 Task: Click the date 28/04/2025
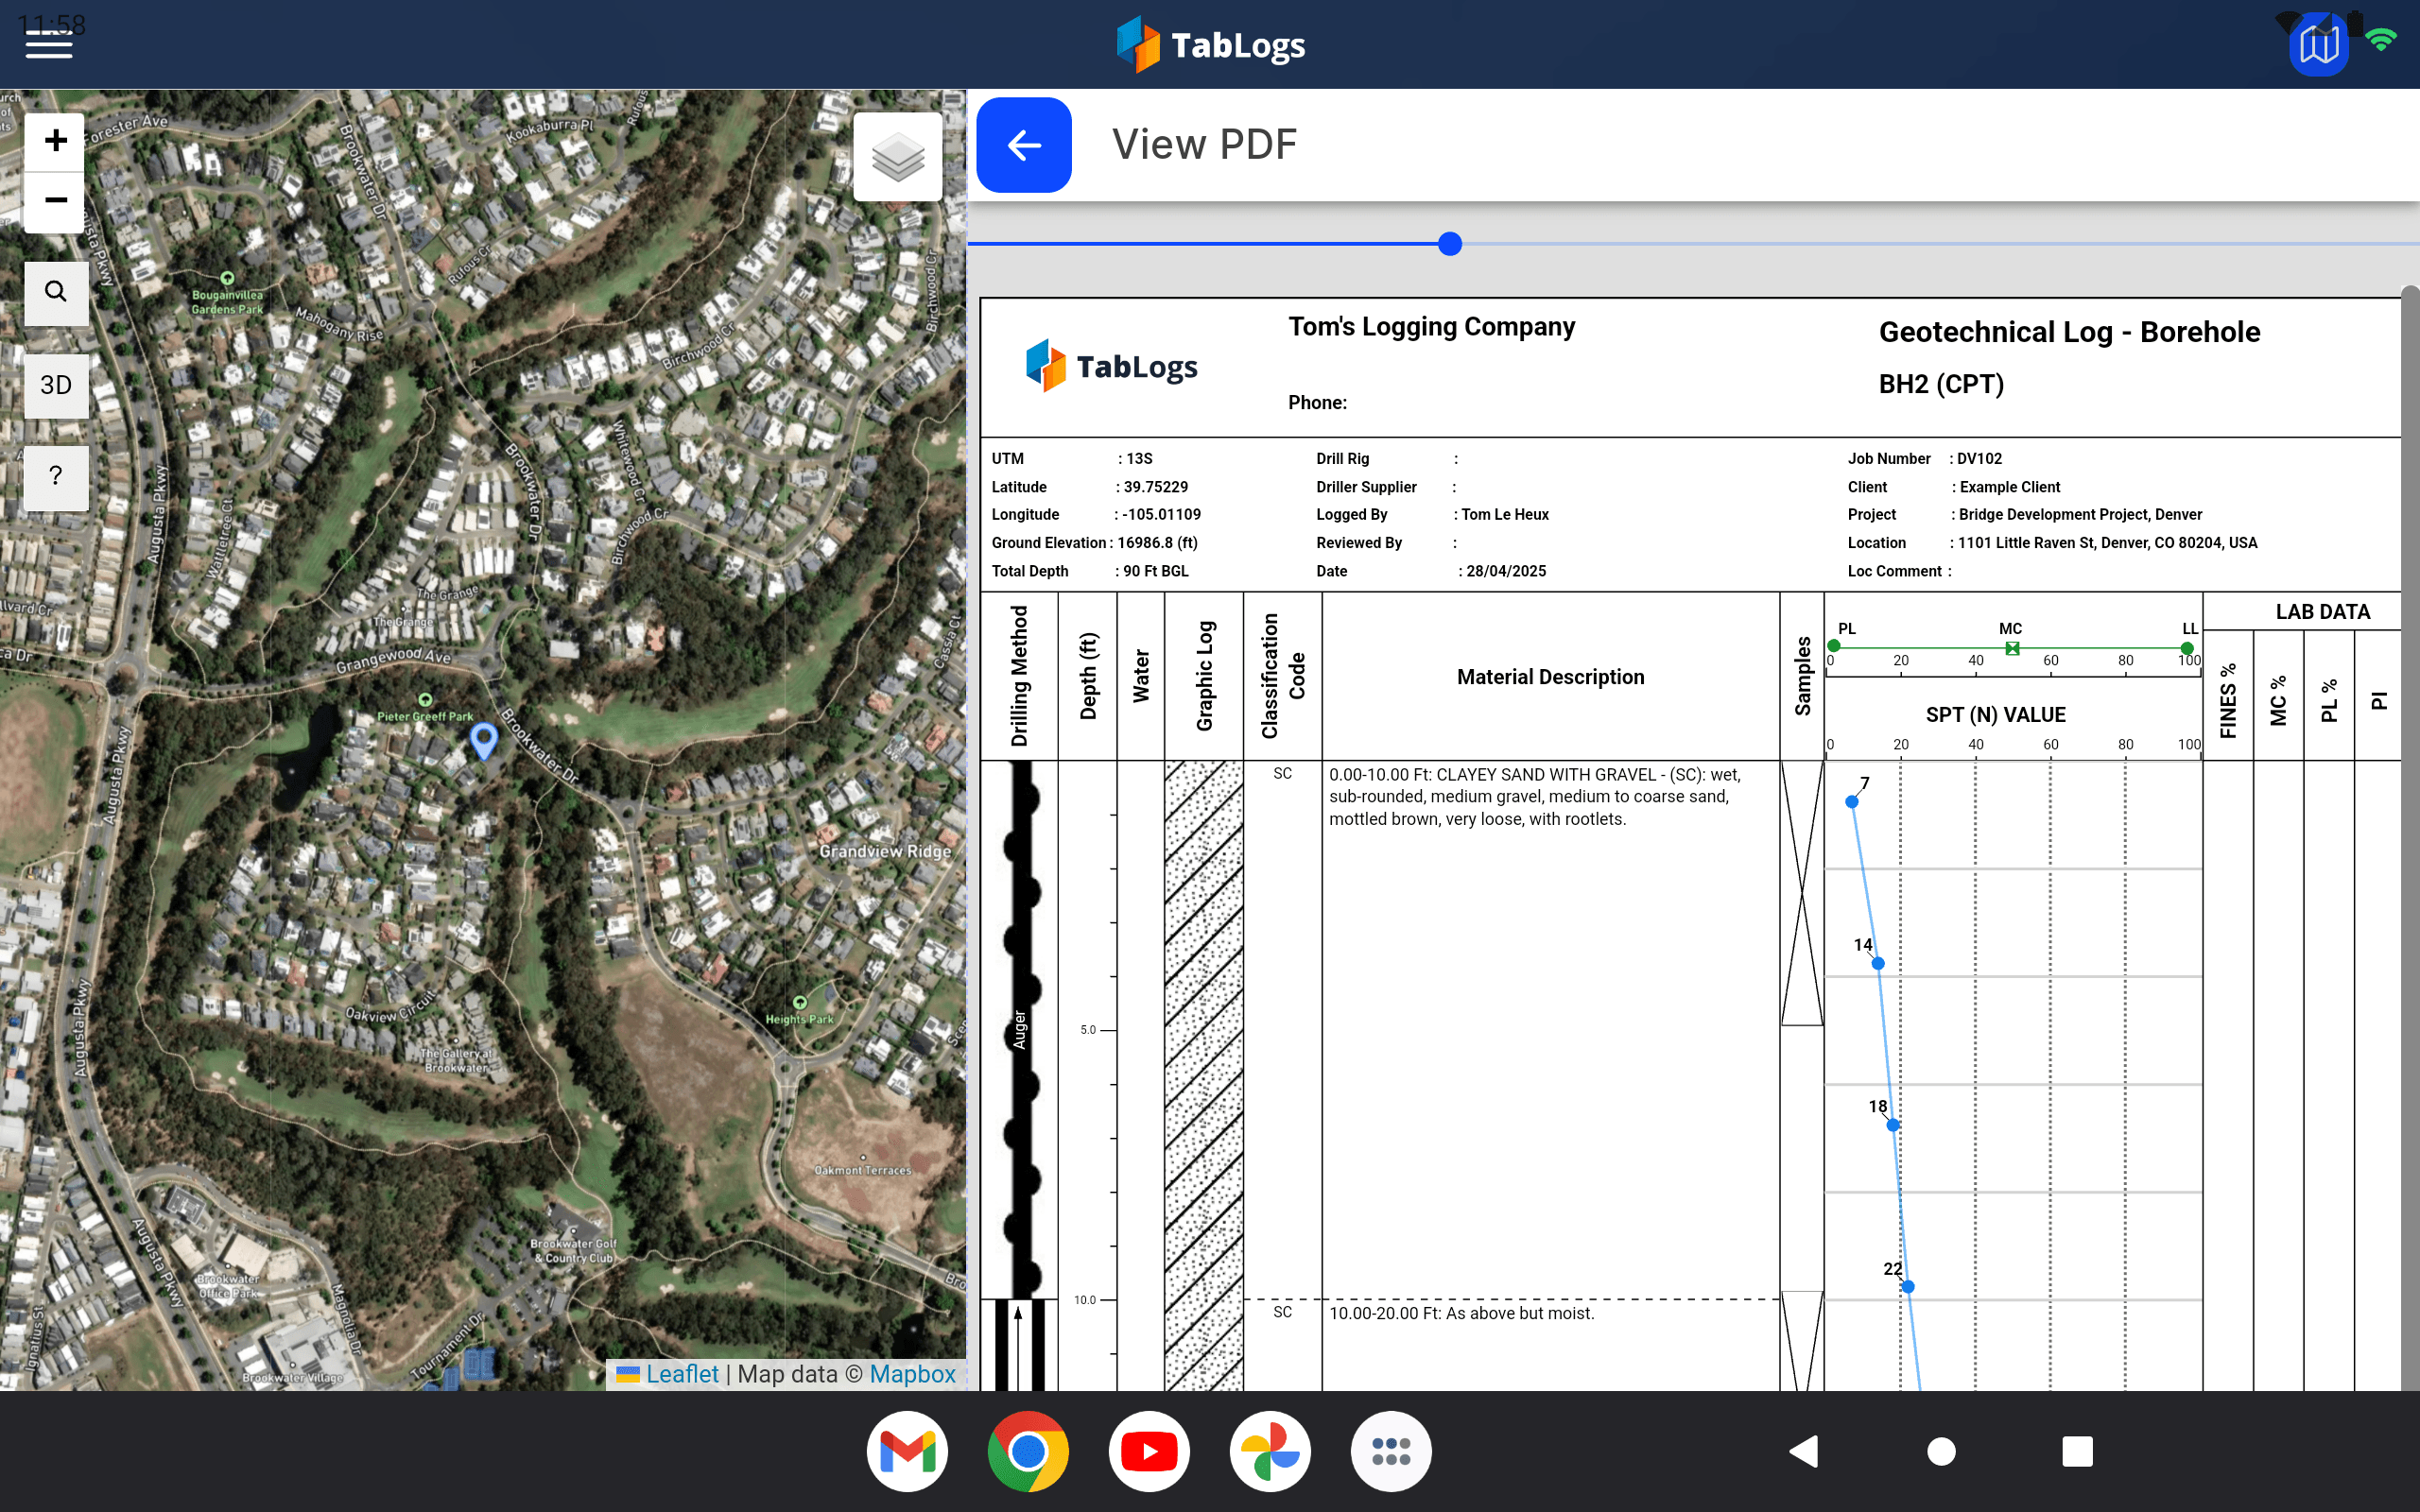pos(1506,571)
